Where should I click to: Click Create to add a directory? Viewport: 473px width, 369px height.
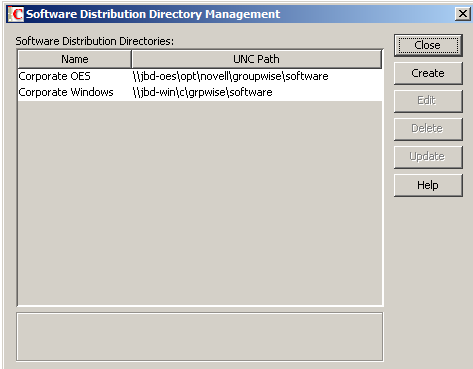click(428, 73)
